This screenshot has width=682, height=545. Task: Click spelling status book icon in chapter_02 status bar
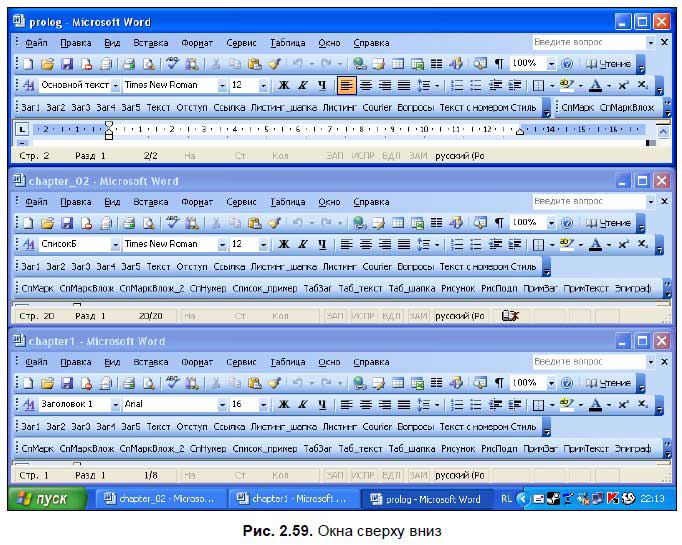click(510, 316)
